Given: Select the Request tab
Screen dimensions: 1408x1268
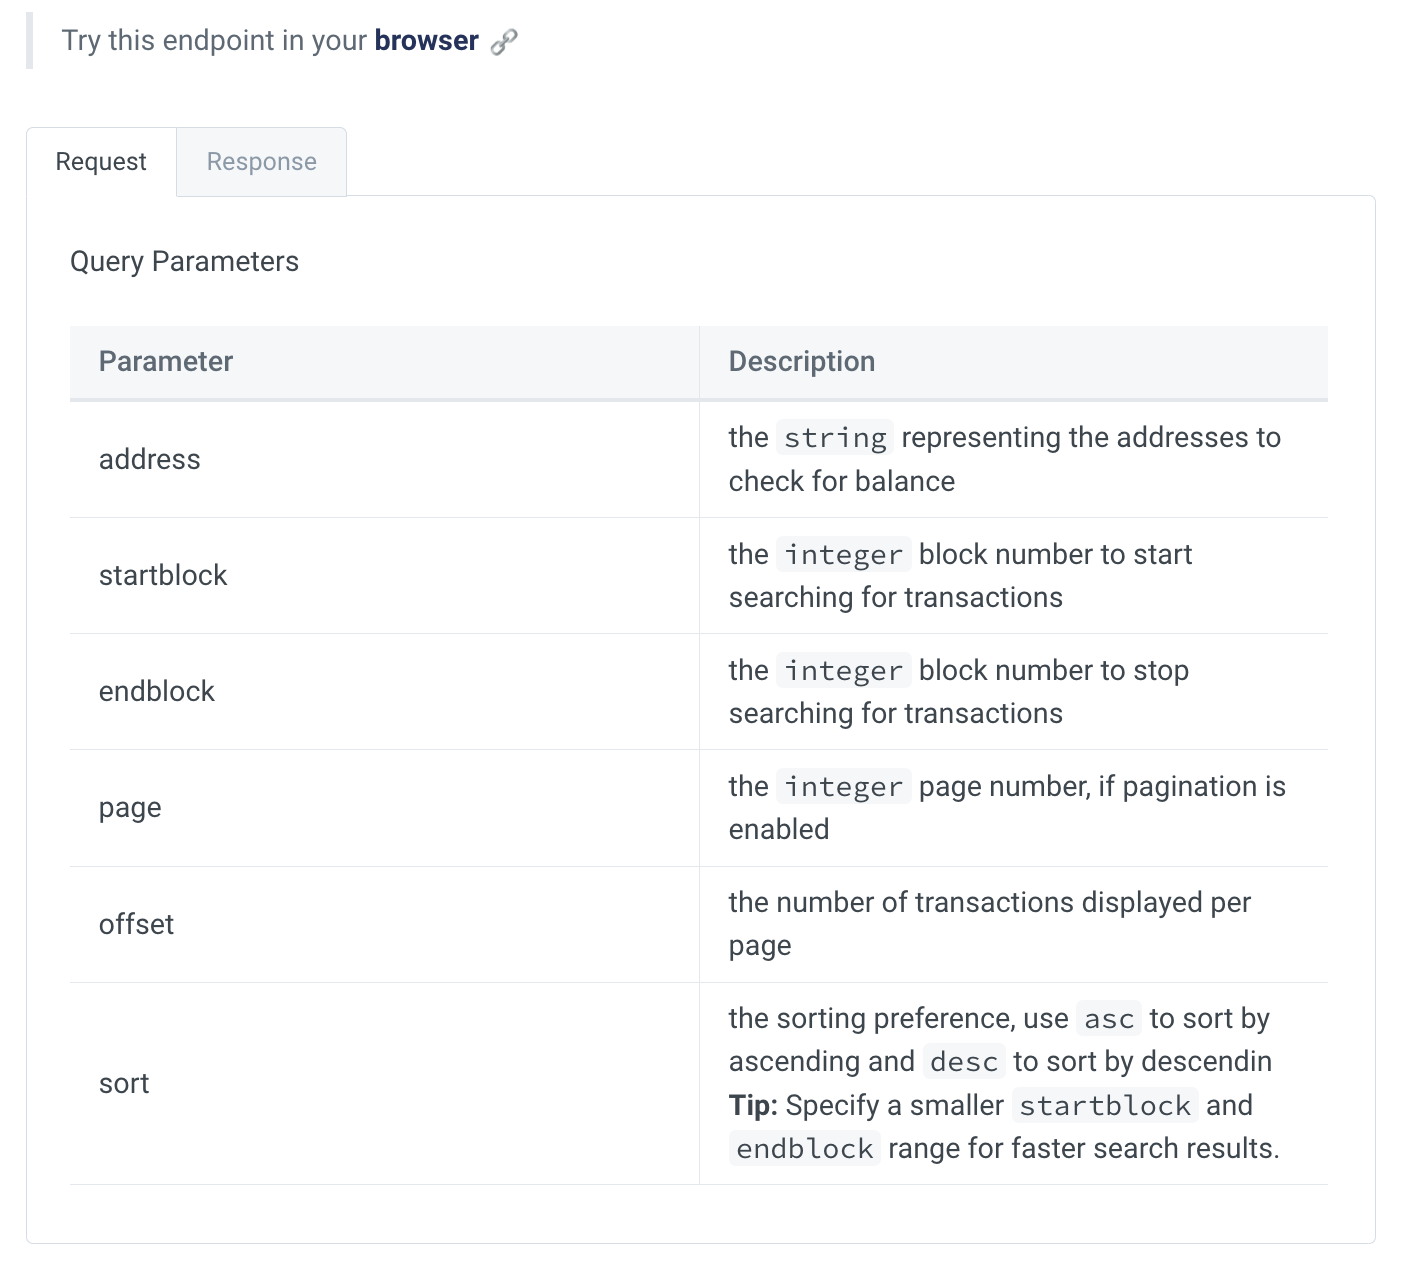Looking at the screenshot, I should [x=101, y=162].
